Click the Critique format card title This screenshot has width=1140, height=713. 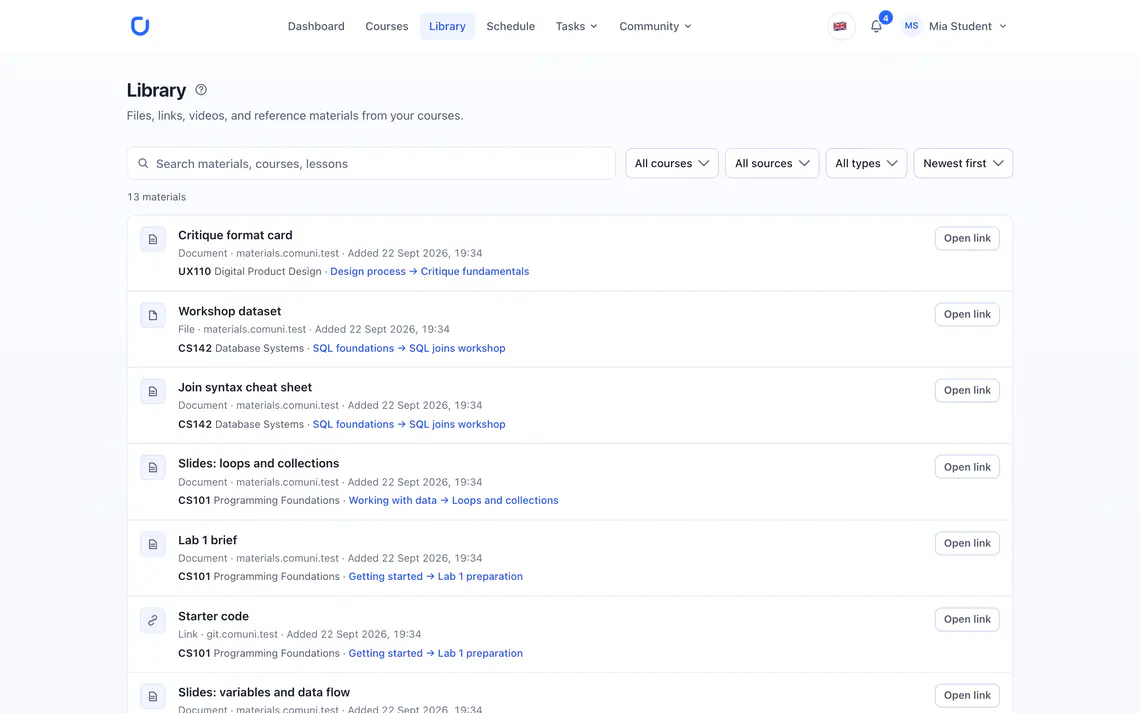(x=236, y=235)
